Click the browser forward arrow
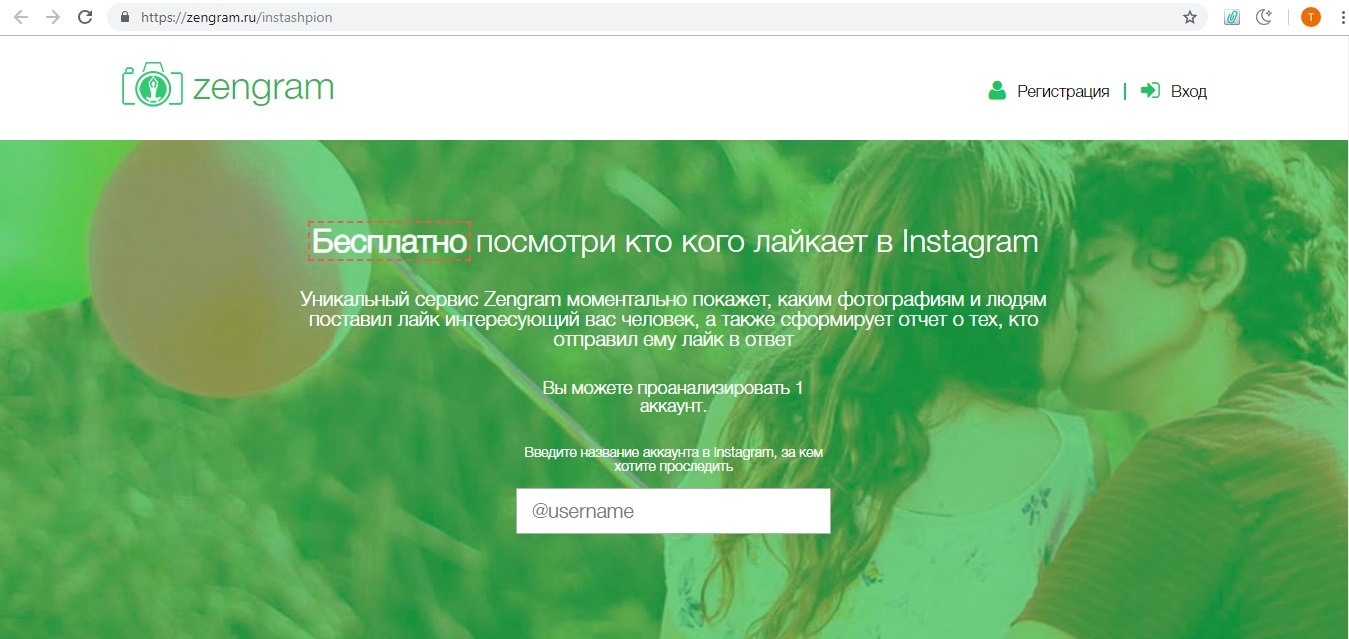 click(53, 17)
